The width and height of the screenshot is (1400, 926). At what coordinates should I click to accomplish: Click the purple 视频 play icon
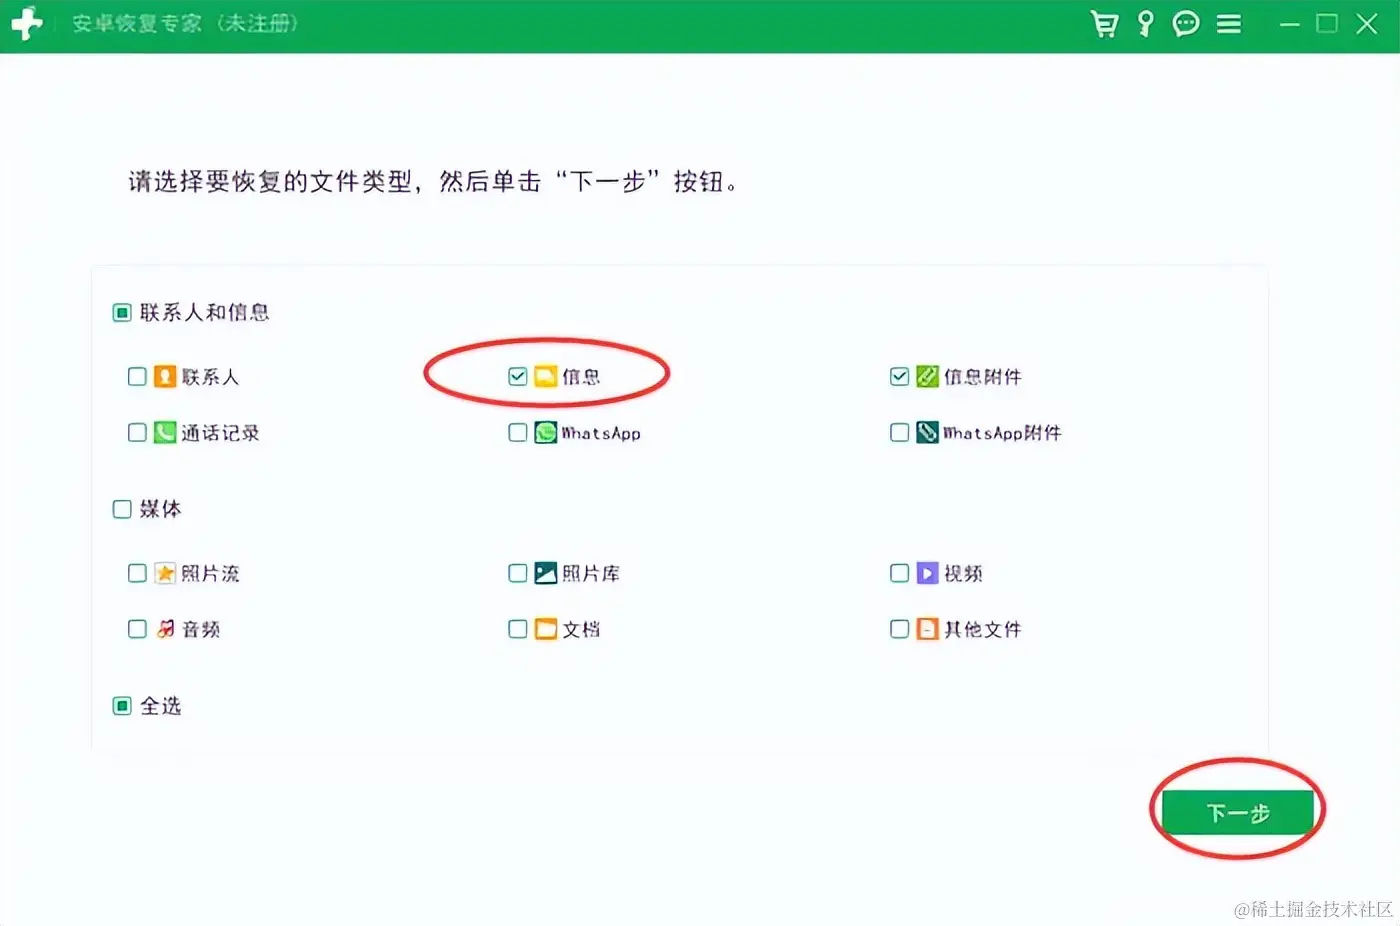point(927,573)
